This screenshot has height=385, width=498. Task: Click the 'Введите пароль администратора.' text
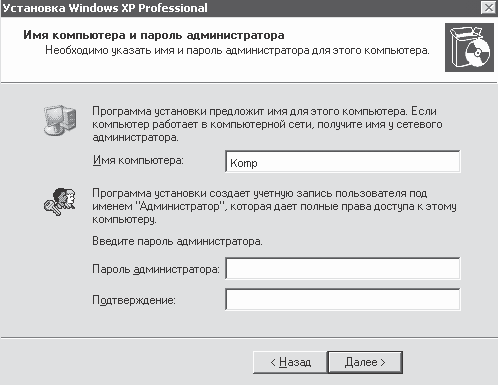click(177, 241)
